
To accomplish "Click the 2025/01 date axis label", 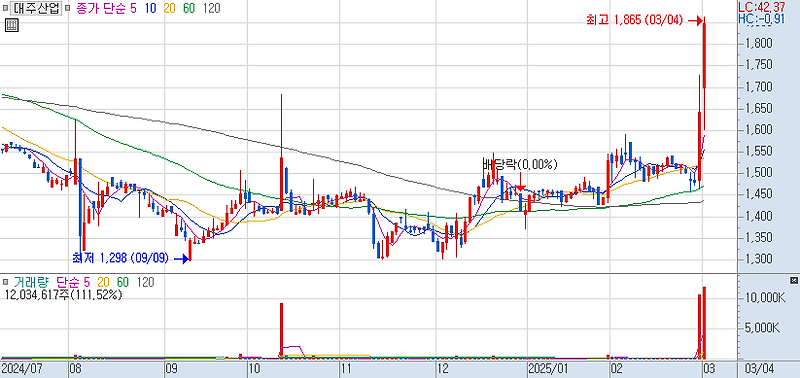I will point(548,368).
